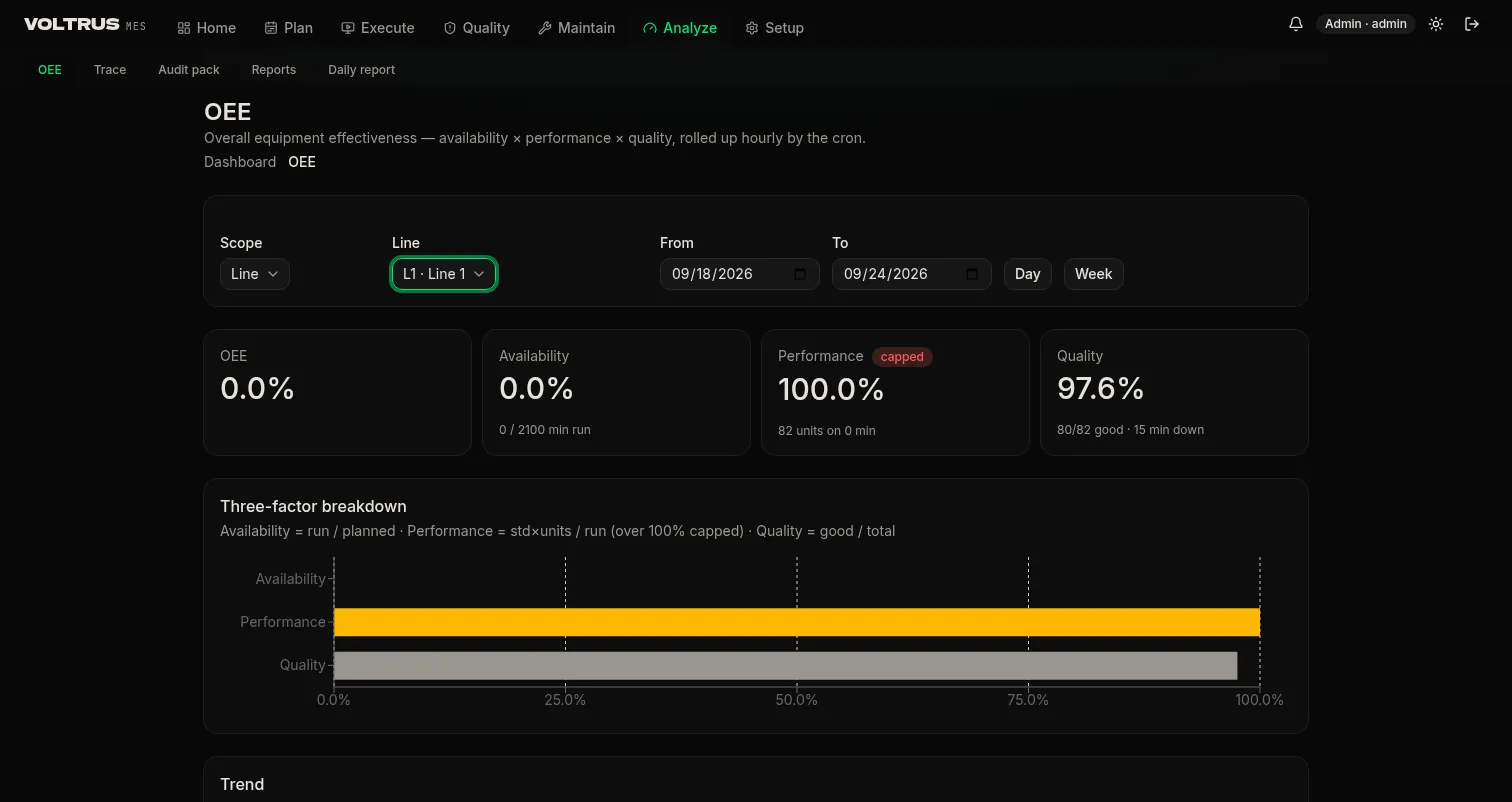1512x802 pixels.
Task: Click the OEE breadcrumb item
Action: pos(302,162)
